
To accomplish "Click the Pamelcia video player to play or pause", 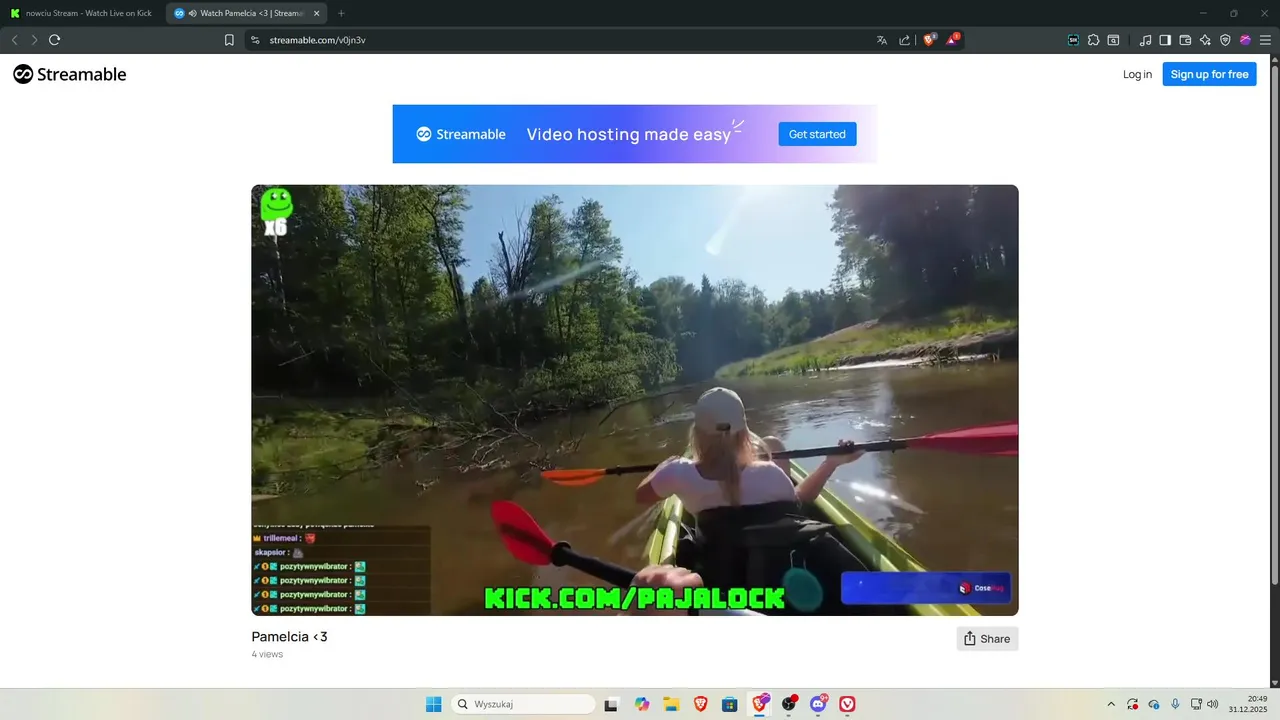I will pos(635,400).
